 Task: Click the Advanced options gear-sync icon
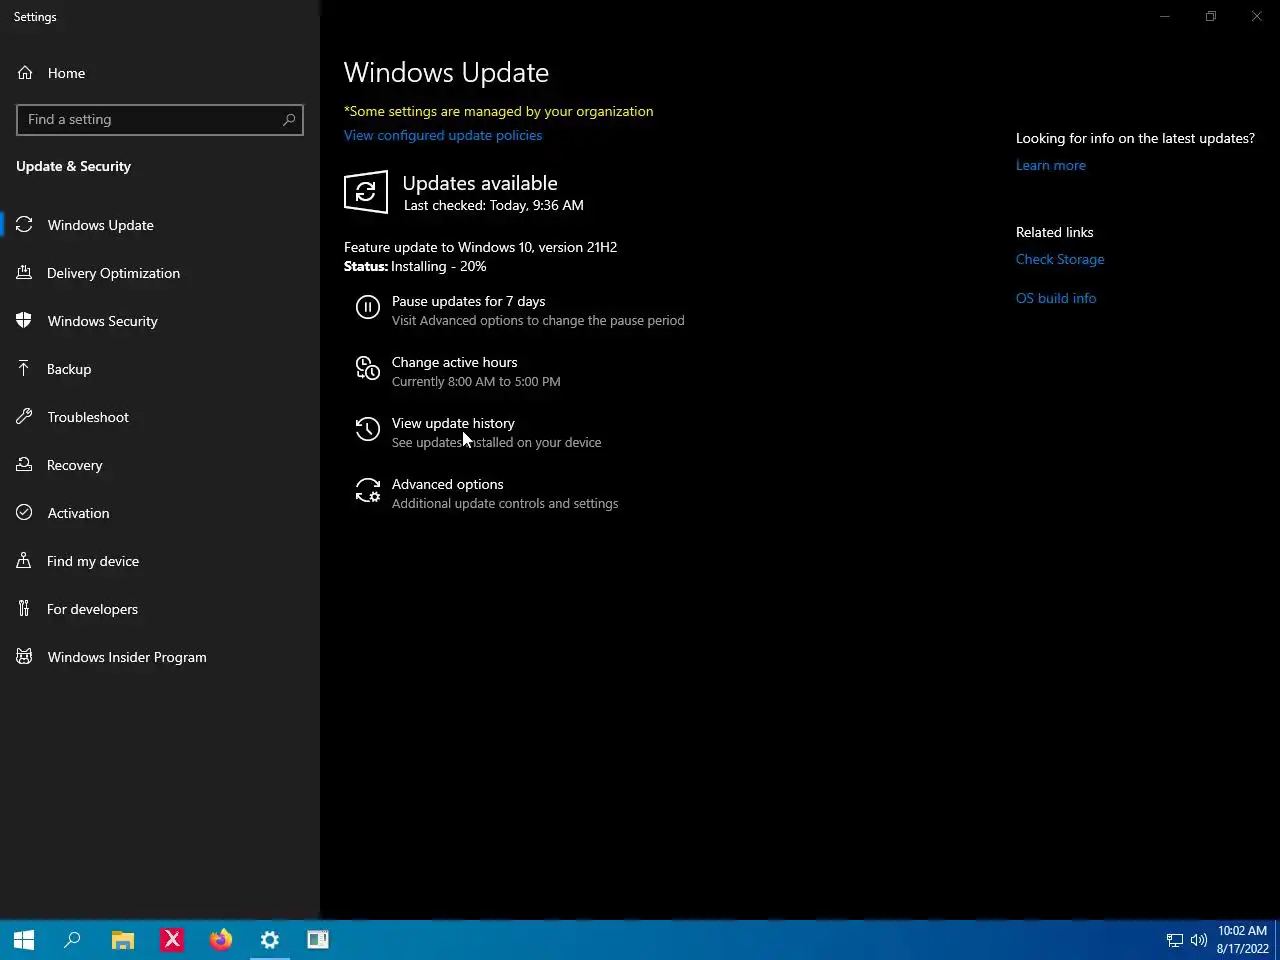point(368,491)
